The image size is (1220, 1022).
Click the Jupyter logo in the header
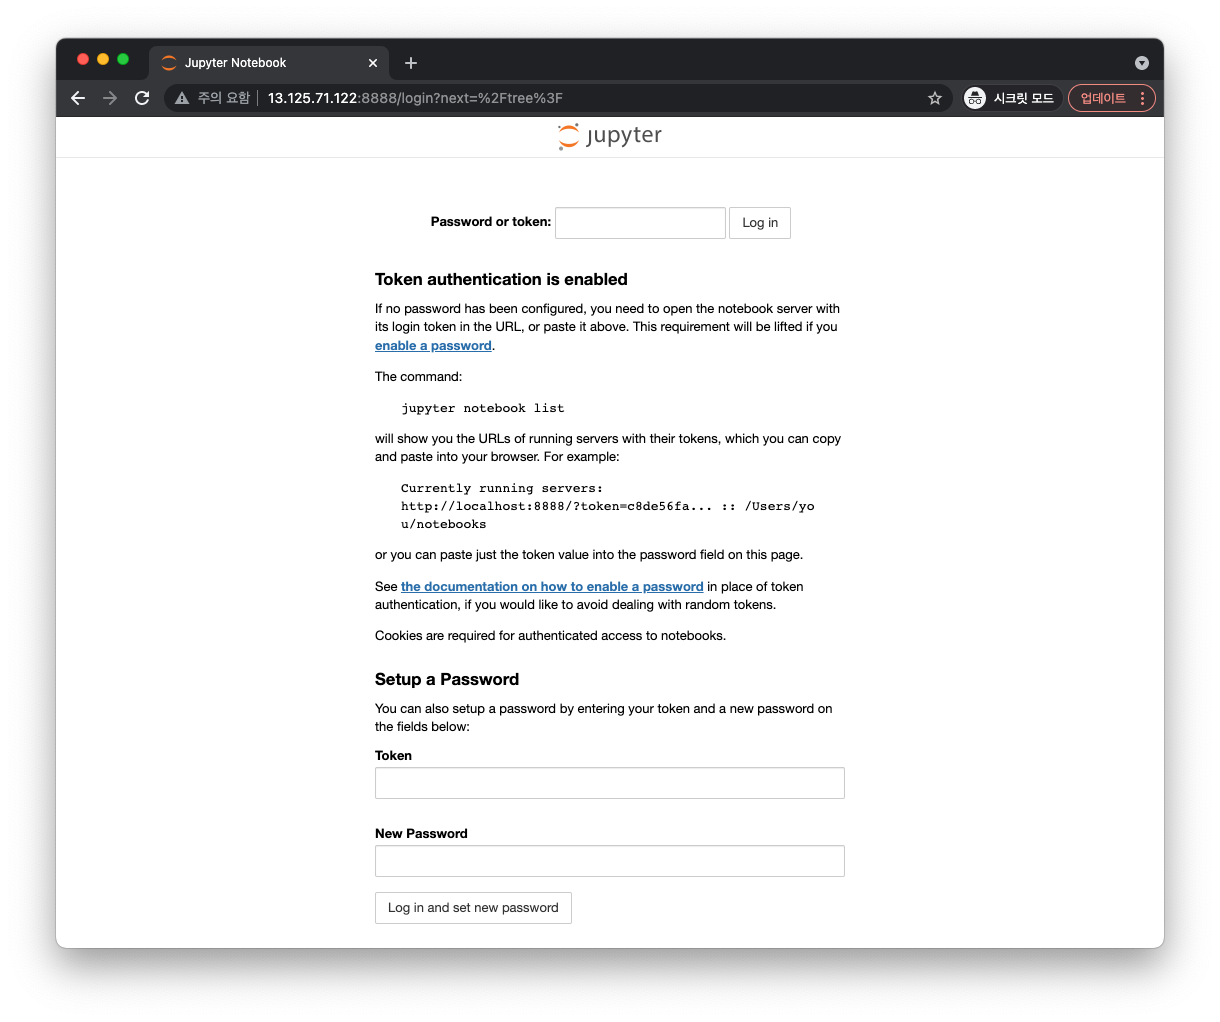click(610, 136)
